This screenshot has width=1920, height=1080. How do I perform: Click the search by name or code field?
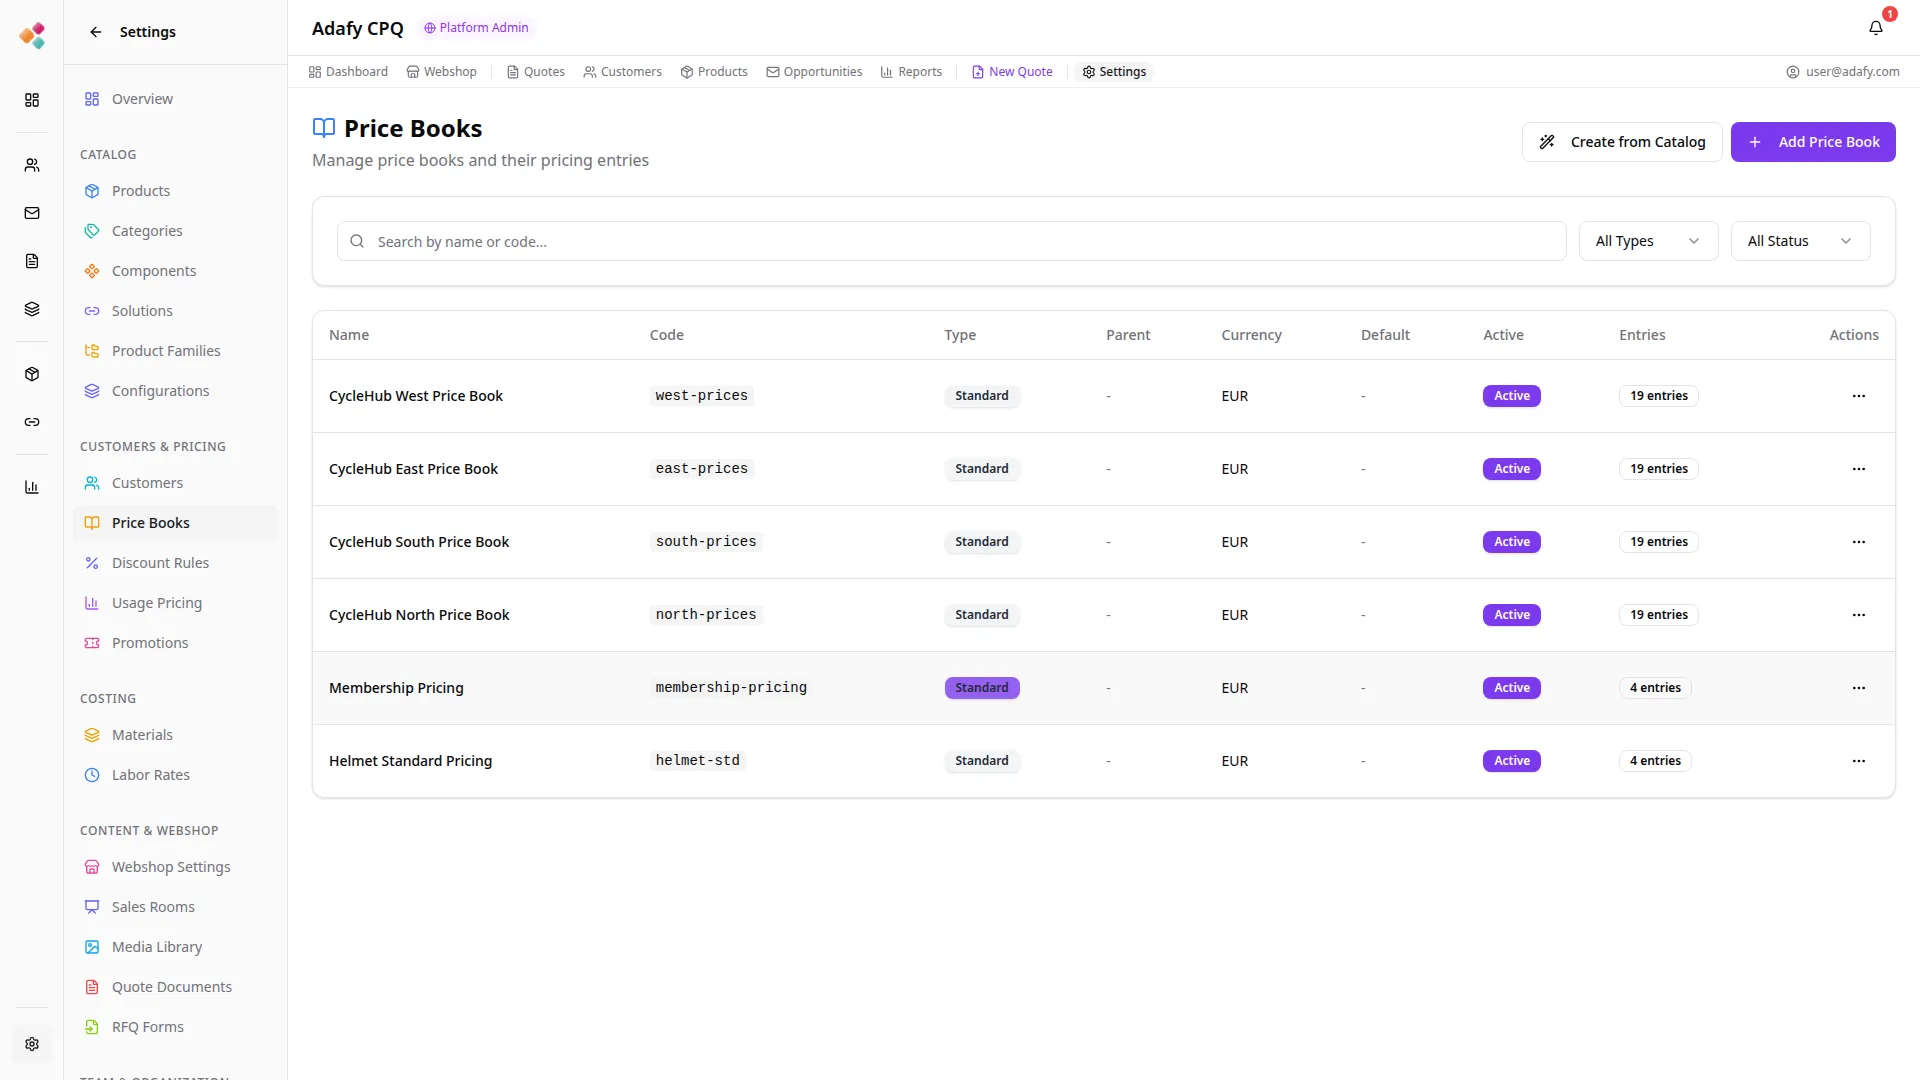click(x=950, y=242)
